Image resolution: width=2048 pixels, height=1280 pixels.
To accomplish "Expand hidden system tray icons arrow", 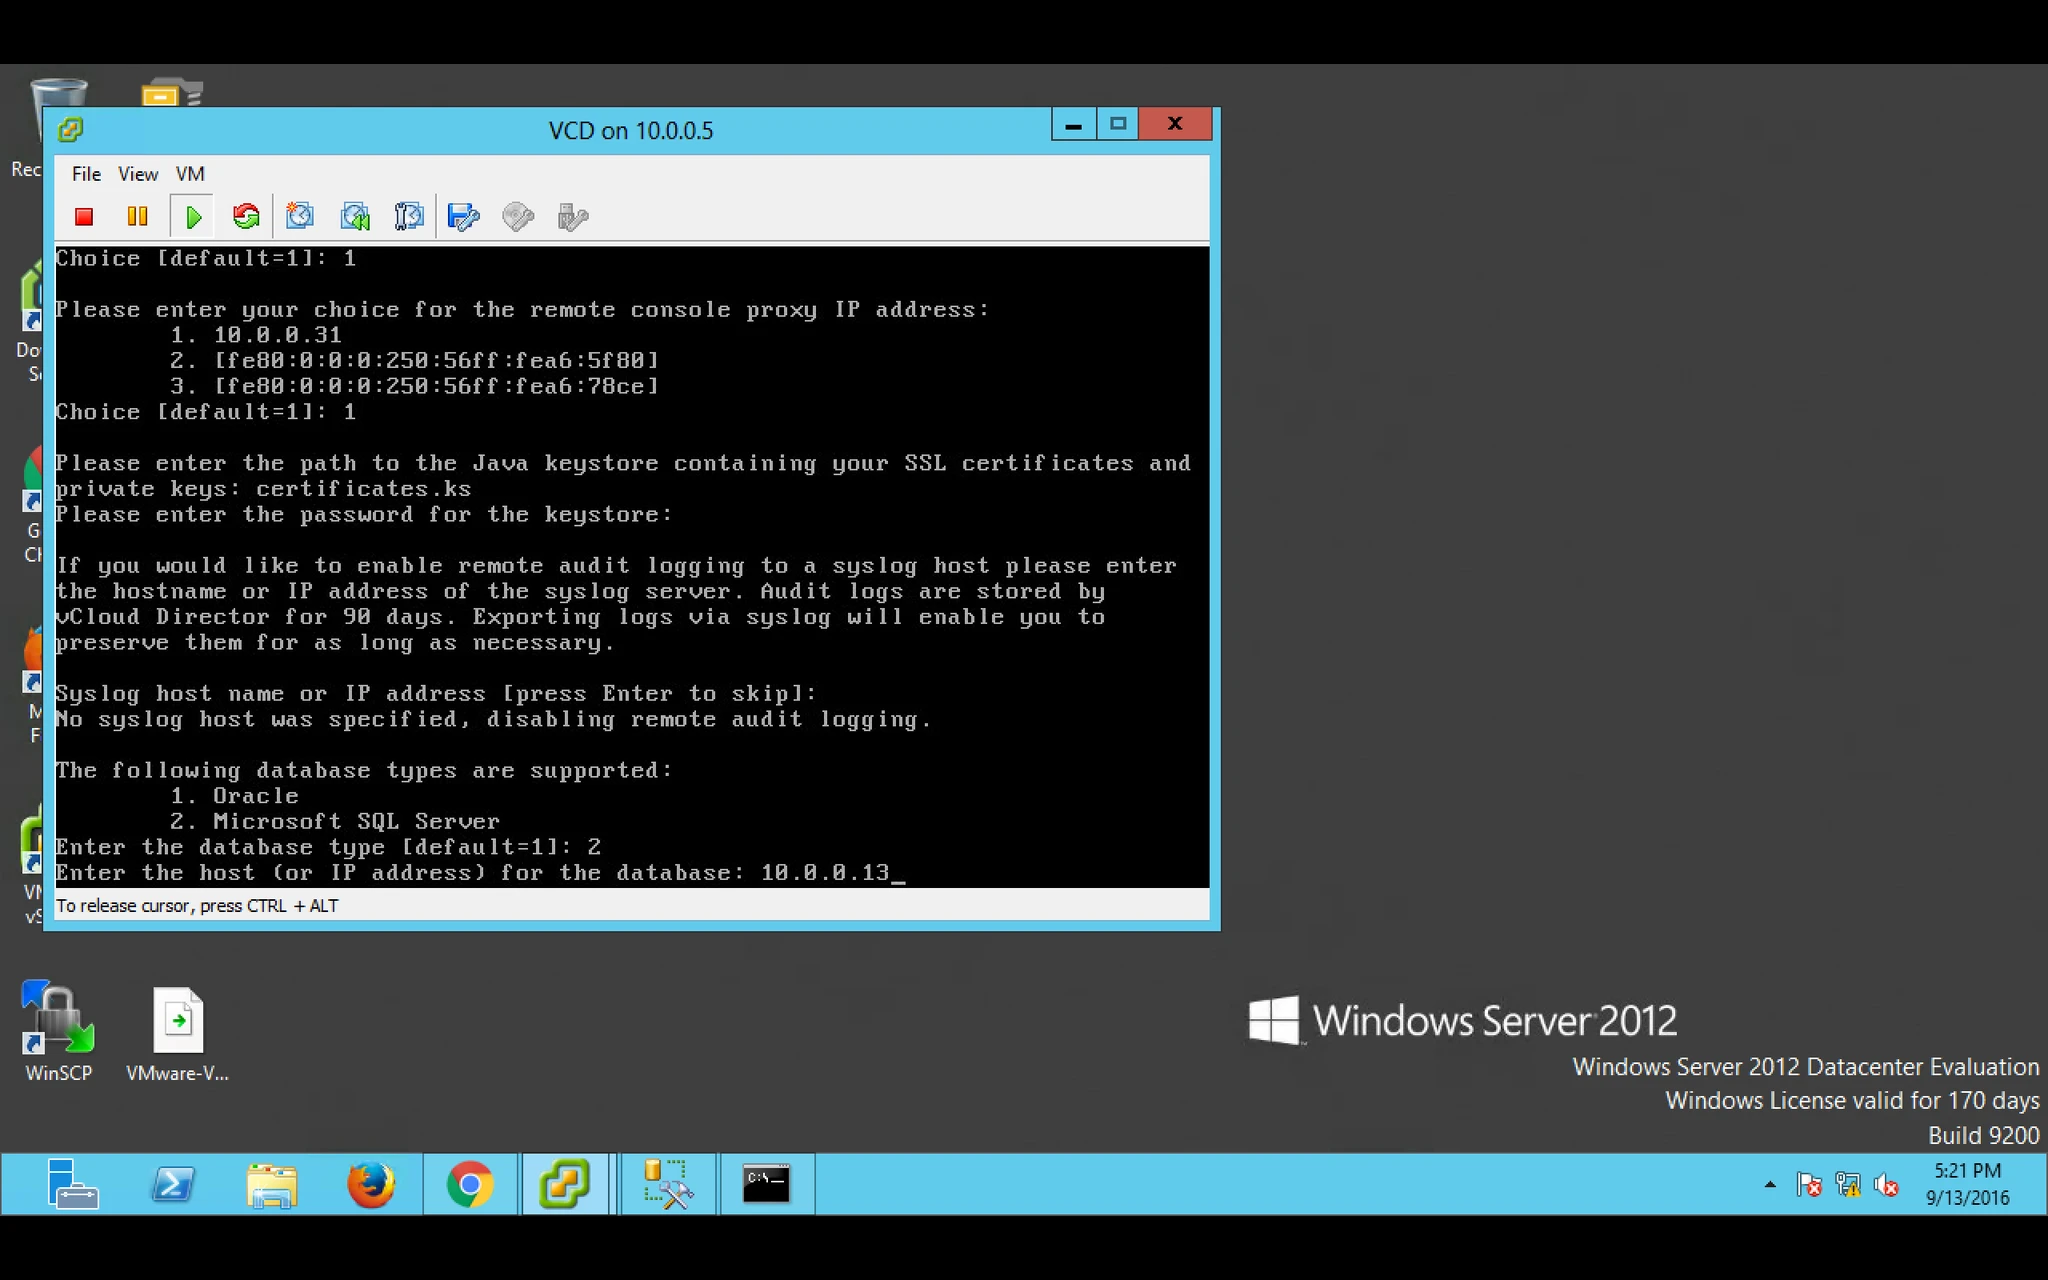I will (1770, 1185).
